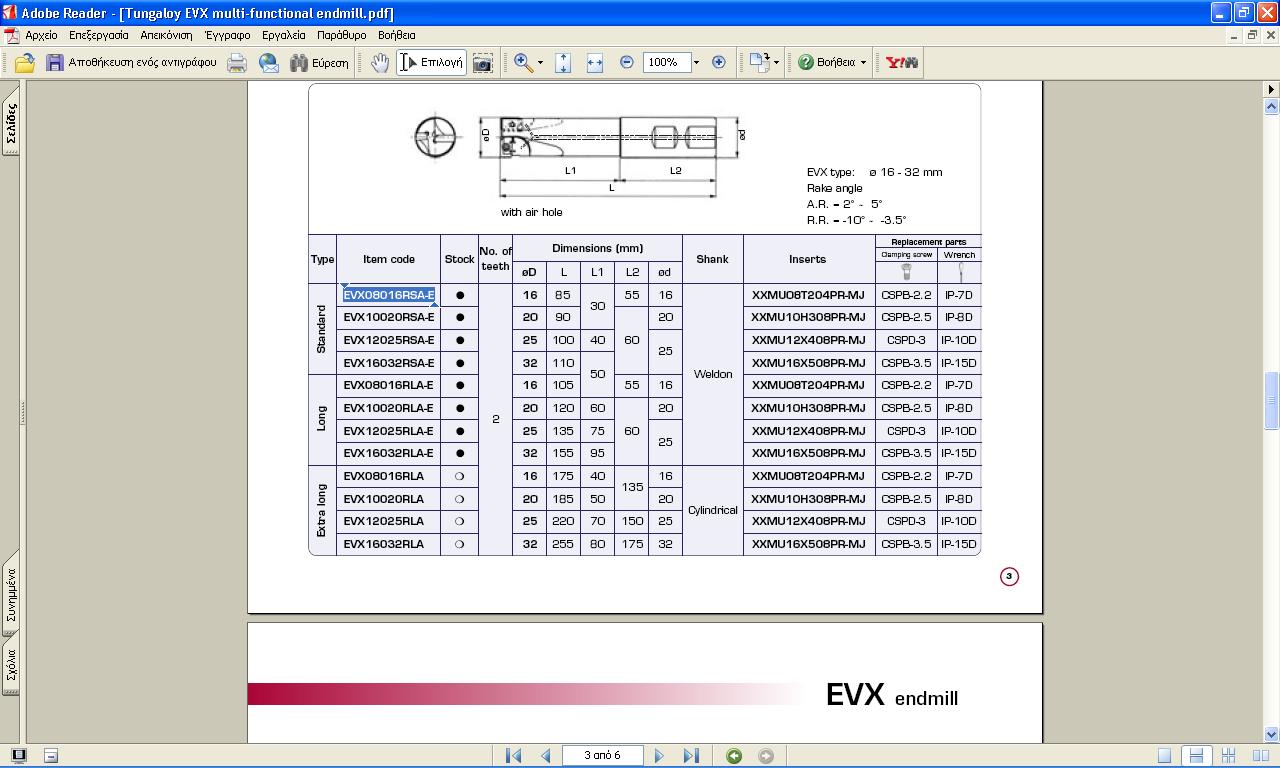Open the Συνημμένα side panel tab
Screen dimensions: 1280x768
pos(12,594)
